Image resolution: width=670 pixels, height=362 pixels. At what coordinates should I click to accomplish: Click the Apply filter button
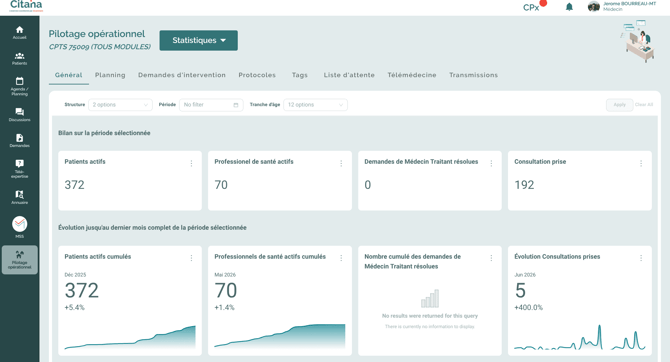point(620,105)
